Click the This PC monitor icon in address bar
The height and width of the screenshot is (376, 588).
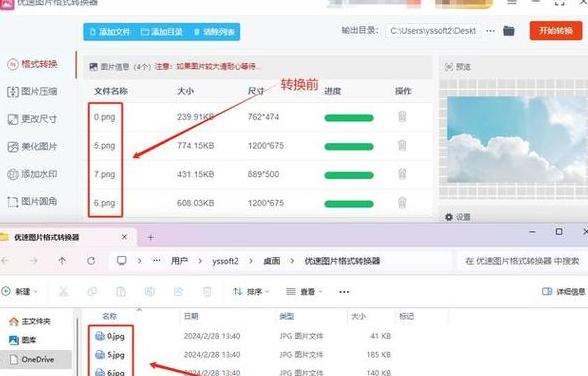pos(122,261)
